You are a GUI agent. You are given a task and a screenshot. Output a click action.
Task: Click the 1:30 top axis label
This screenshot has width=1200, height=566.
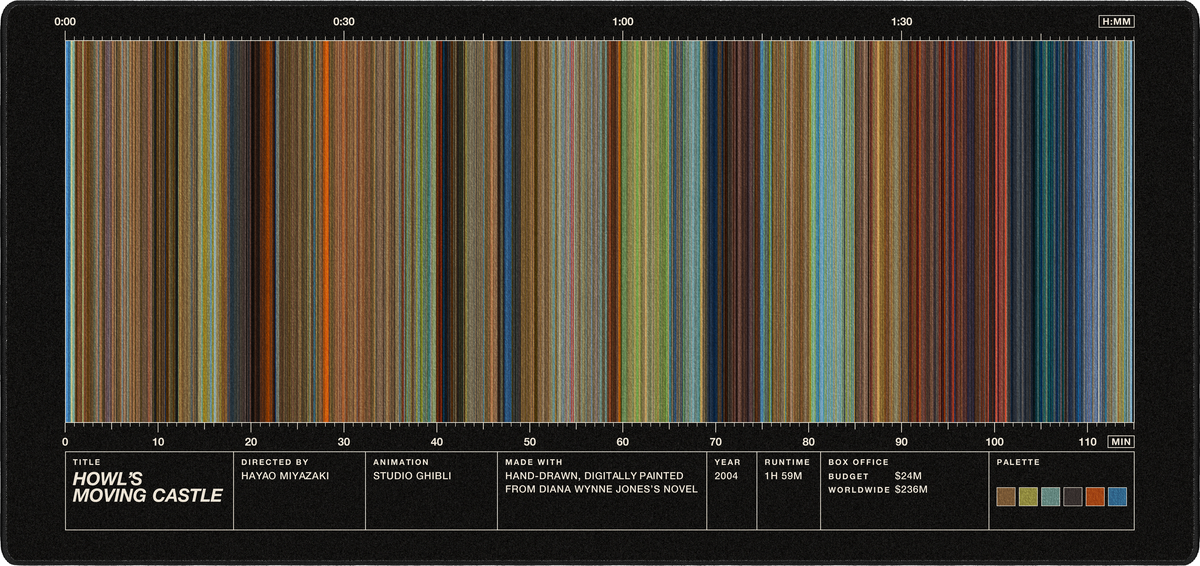(902, 21)
